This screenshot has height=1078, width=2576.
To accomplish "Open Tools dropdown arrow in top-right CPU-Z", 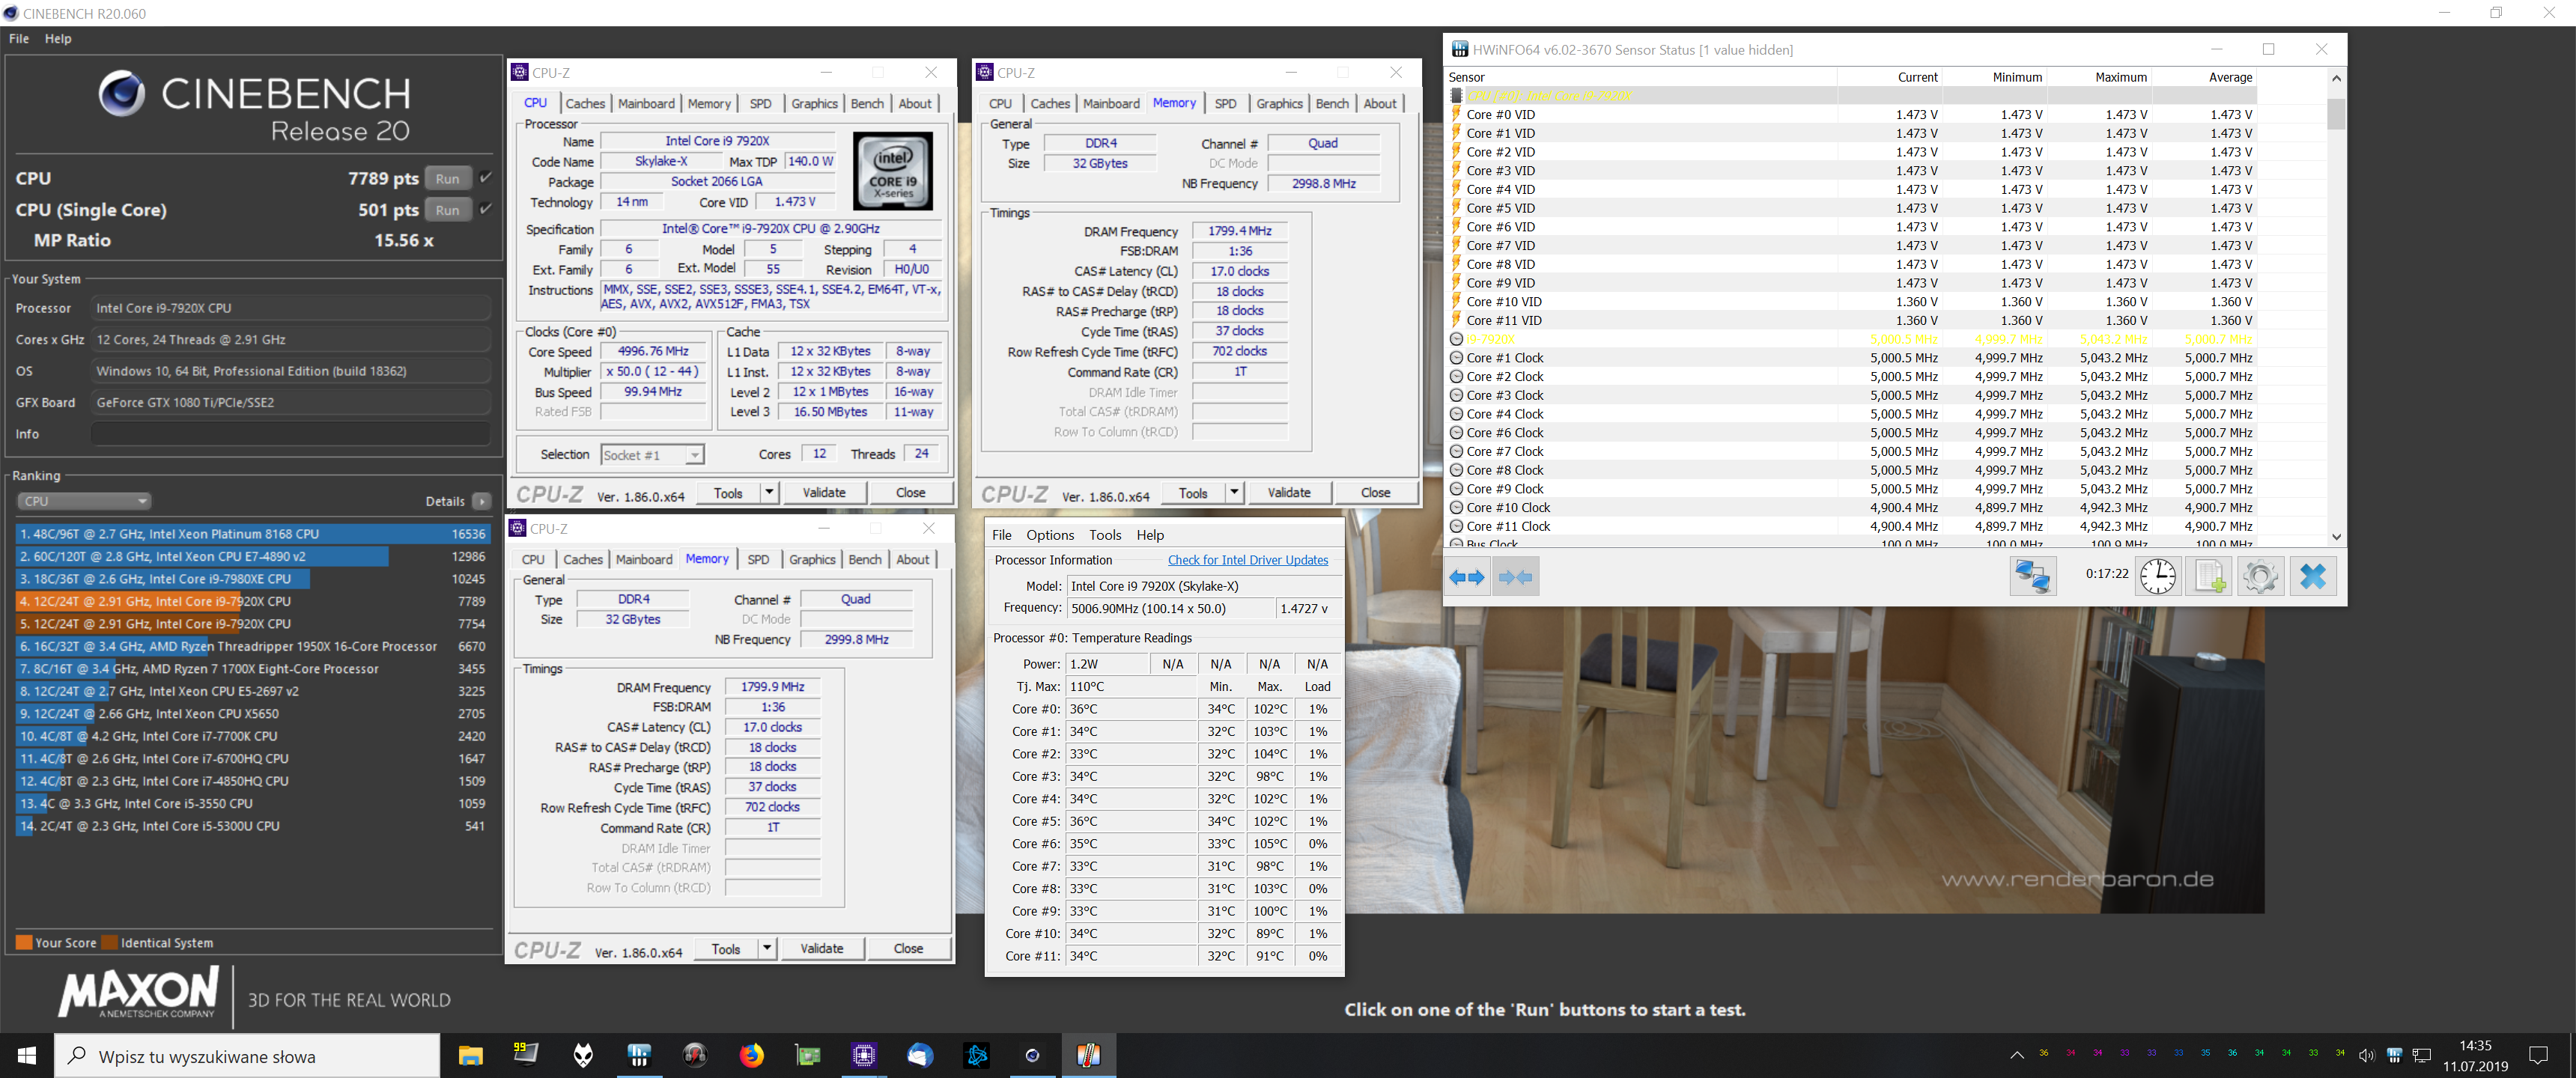I will [x=1234, y=492].
